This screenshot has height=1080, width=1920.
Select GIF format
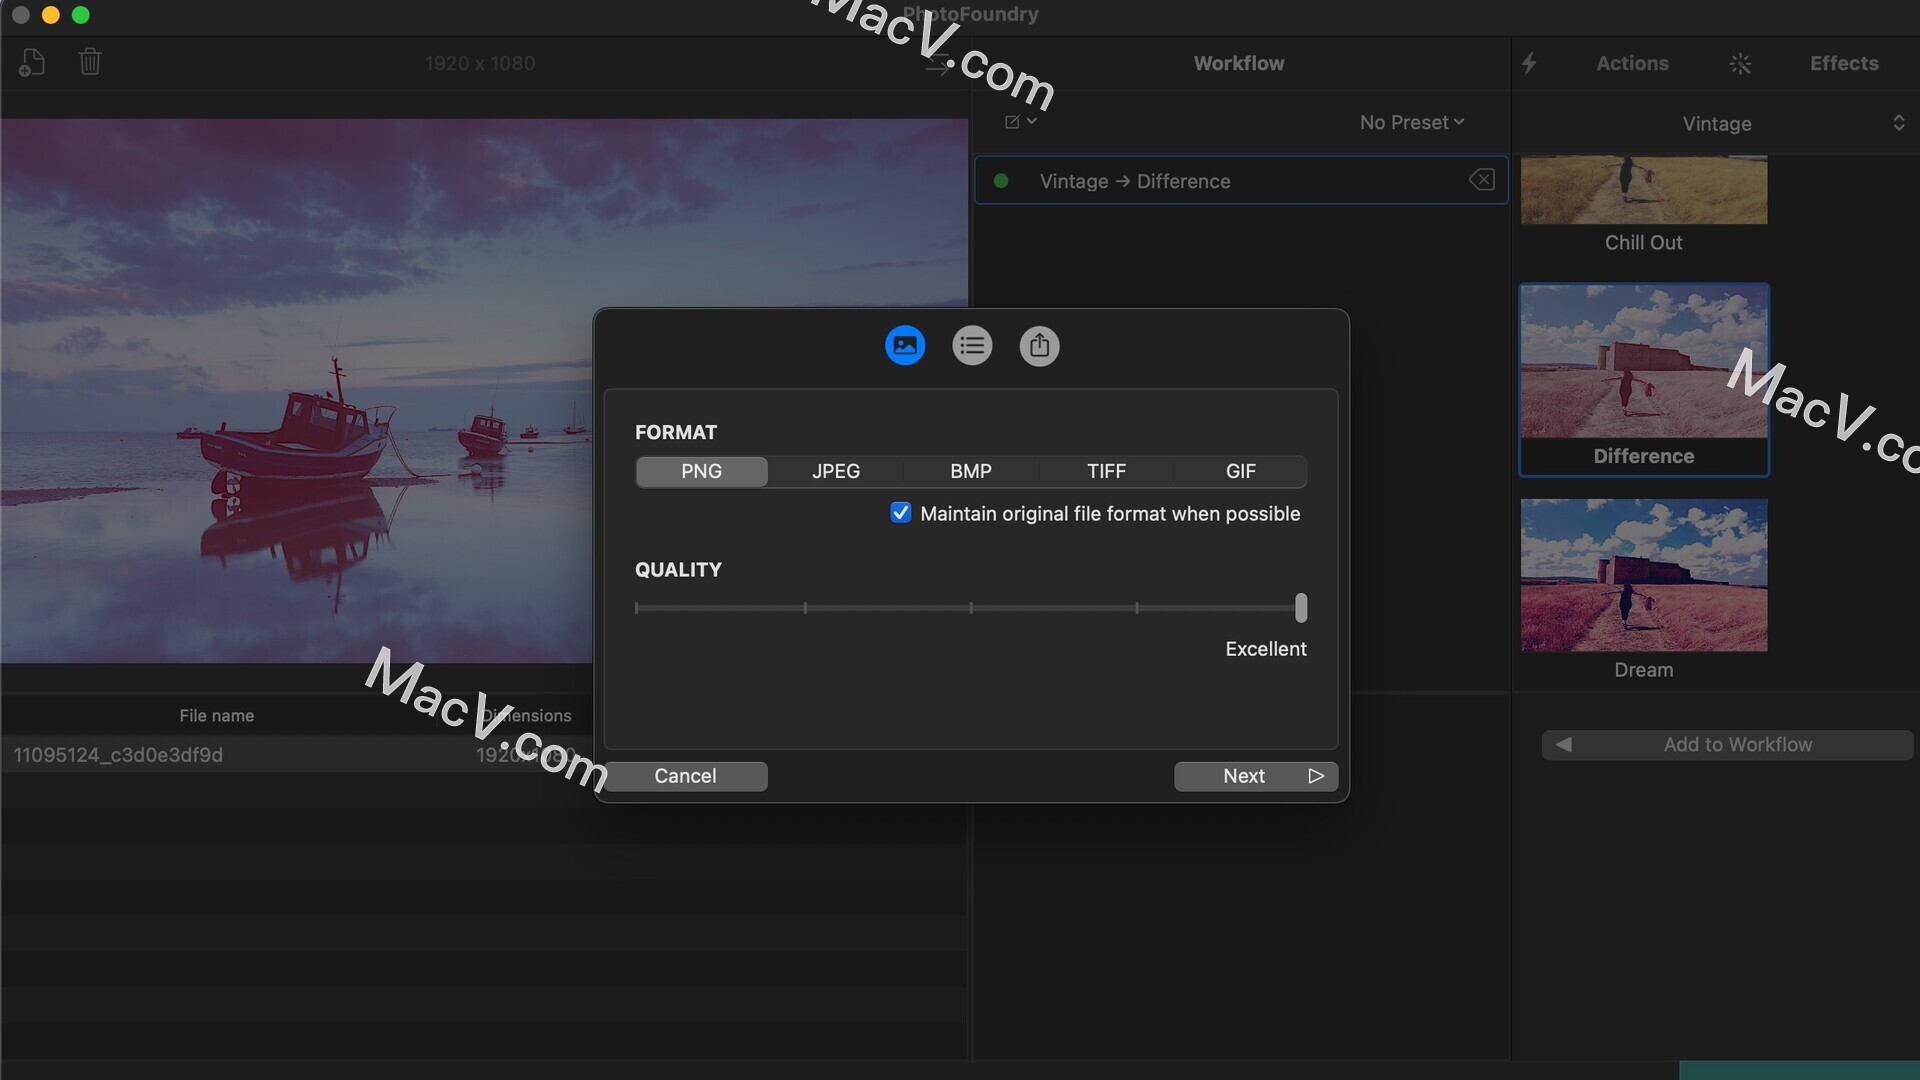[1241, 471]
